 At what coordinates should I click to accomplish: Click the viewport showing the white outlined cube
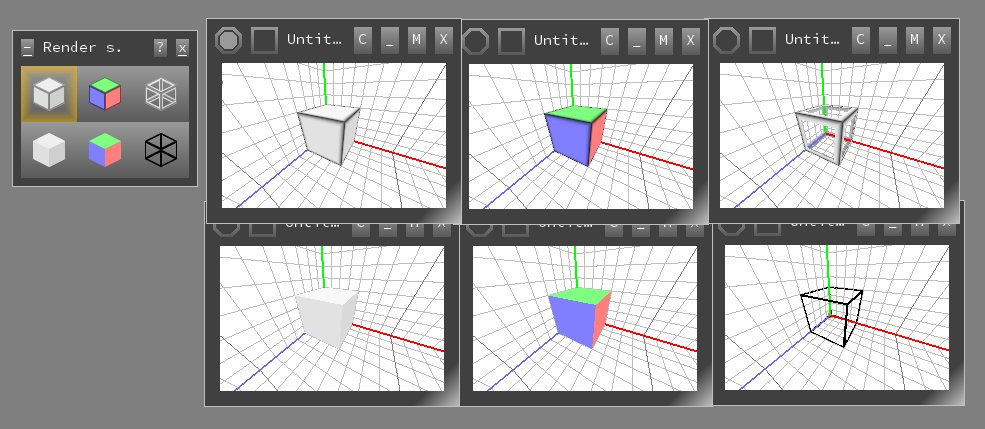click(x=334, y=136)
